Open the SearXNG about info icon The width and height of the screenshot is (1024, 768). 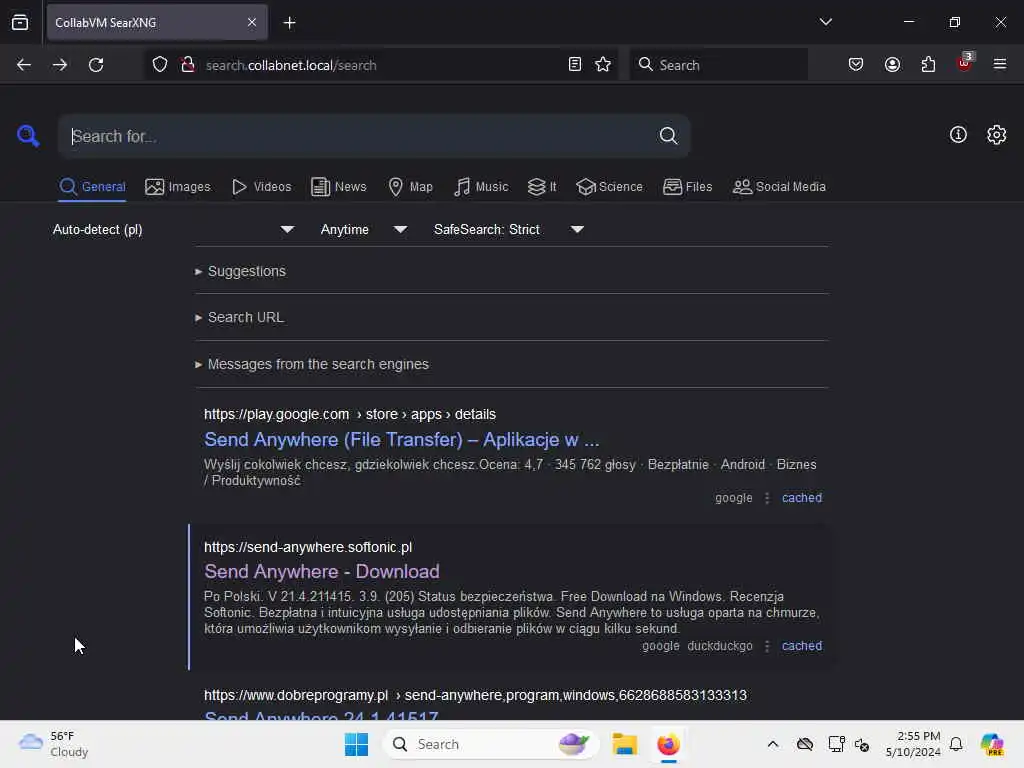tap(958, 135)
